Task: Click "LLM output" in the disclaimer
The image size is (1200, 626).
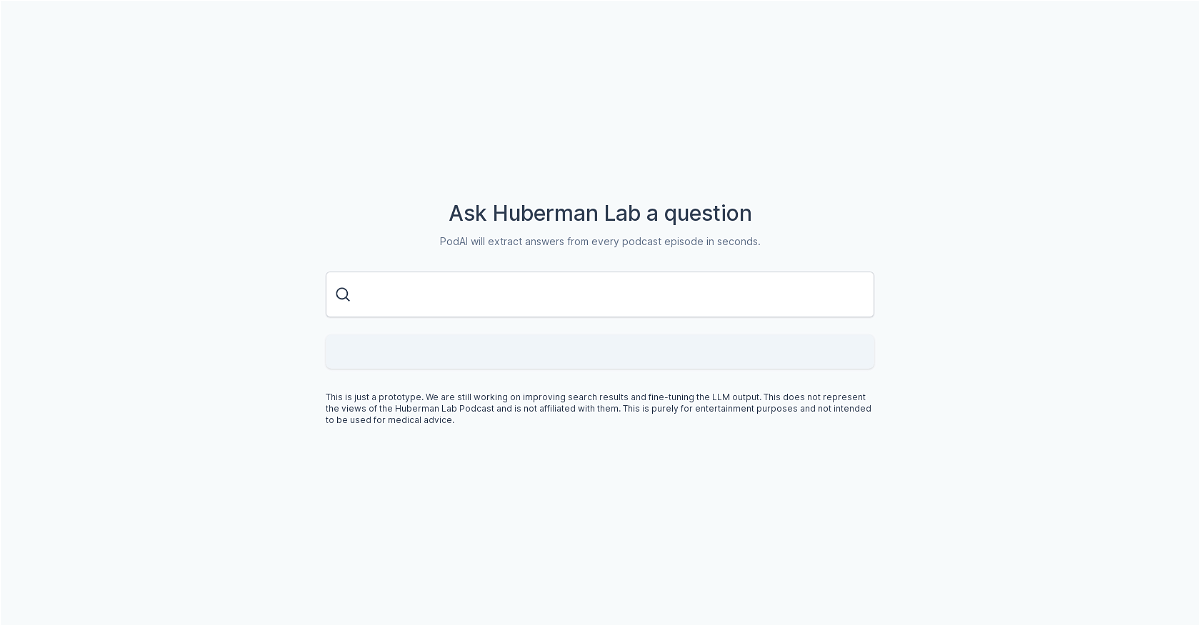Action: coord(736,397)
